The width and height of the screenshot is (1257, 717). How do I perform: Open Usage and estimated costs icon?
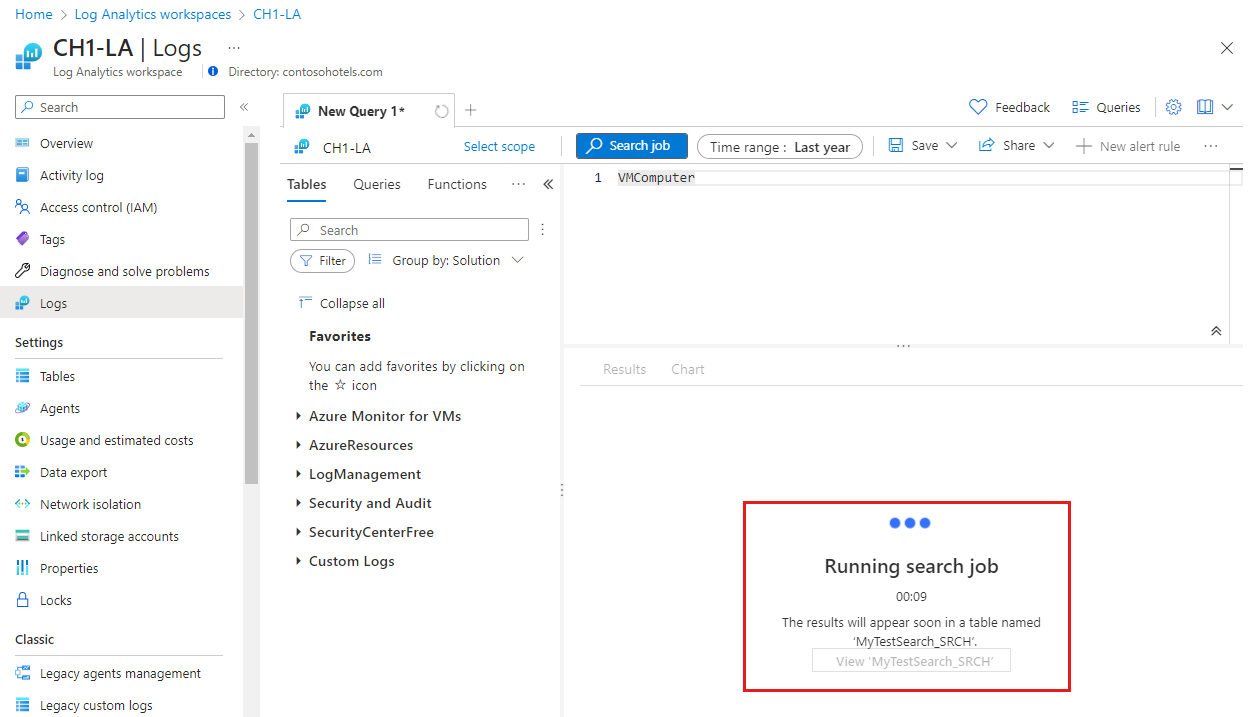coord(22,440)
